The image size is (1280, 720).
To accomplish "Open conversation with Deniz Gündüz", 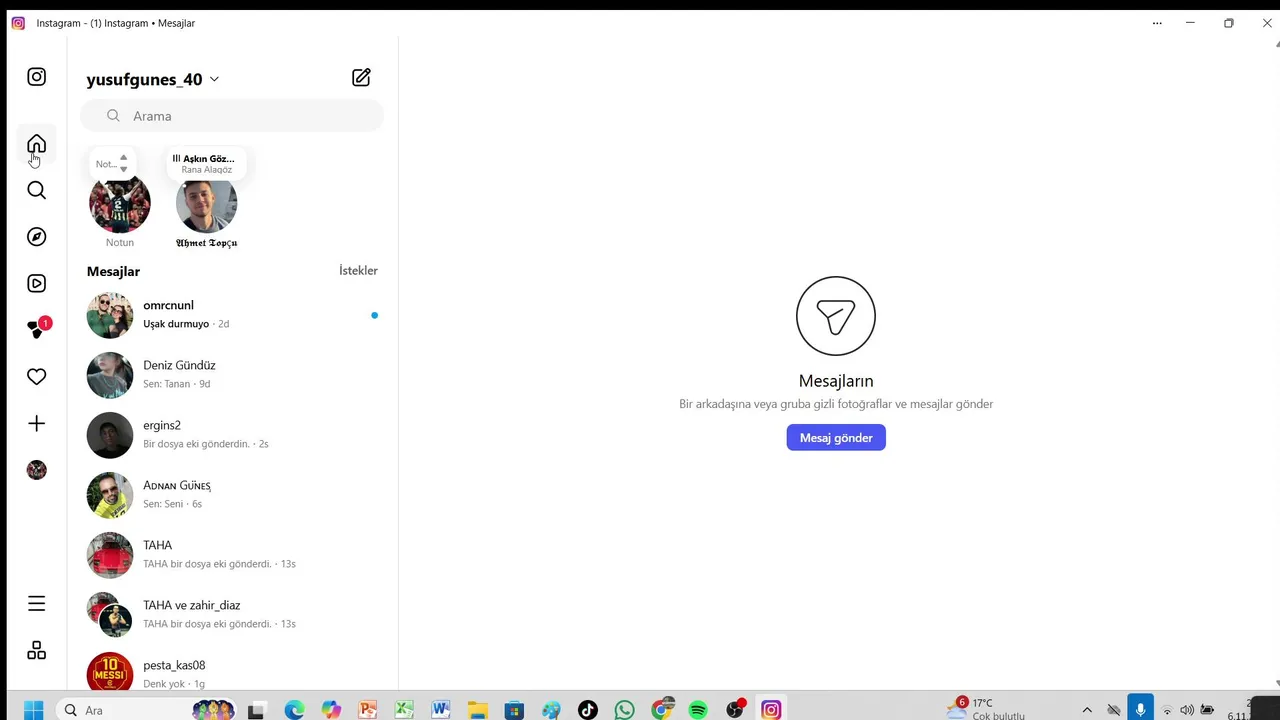I will (x=232, y=375).
